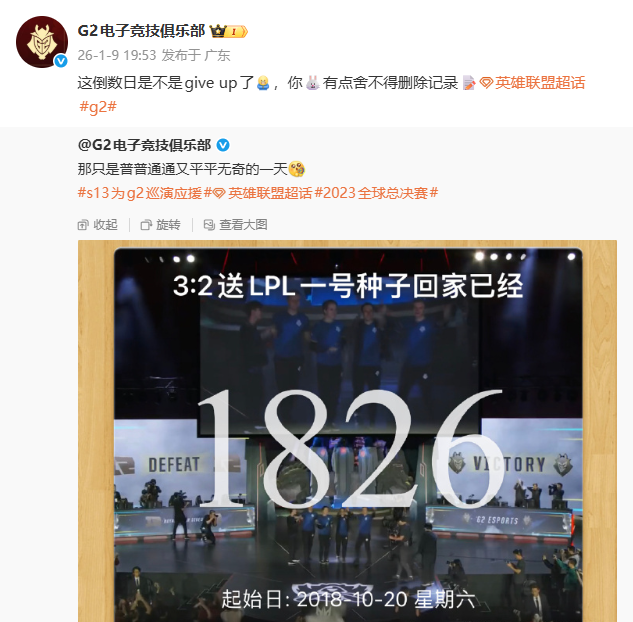The height and width of the screenshot is (622, 633).
Task: Open the G2 profile avatar image
Action: point(42,42)
